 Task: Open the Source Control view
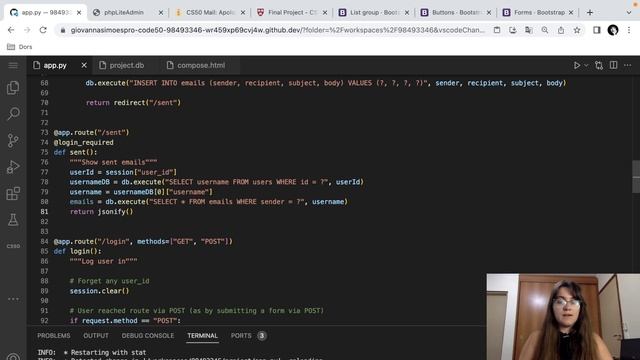click(13, 140)
